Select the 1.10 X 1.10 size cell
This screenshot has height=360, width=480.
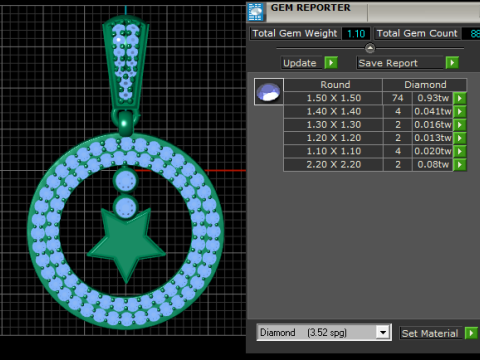333,151
